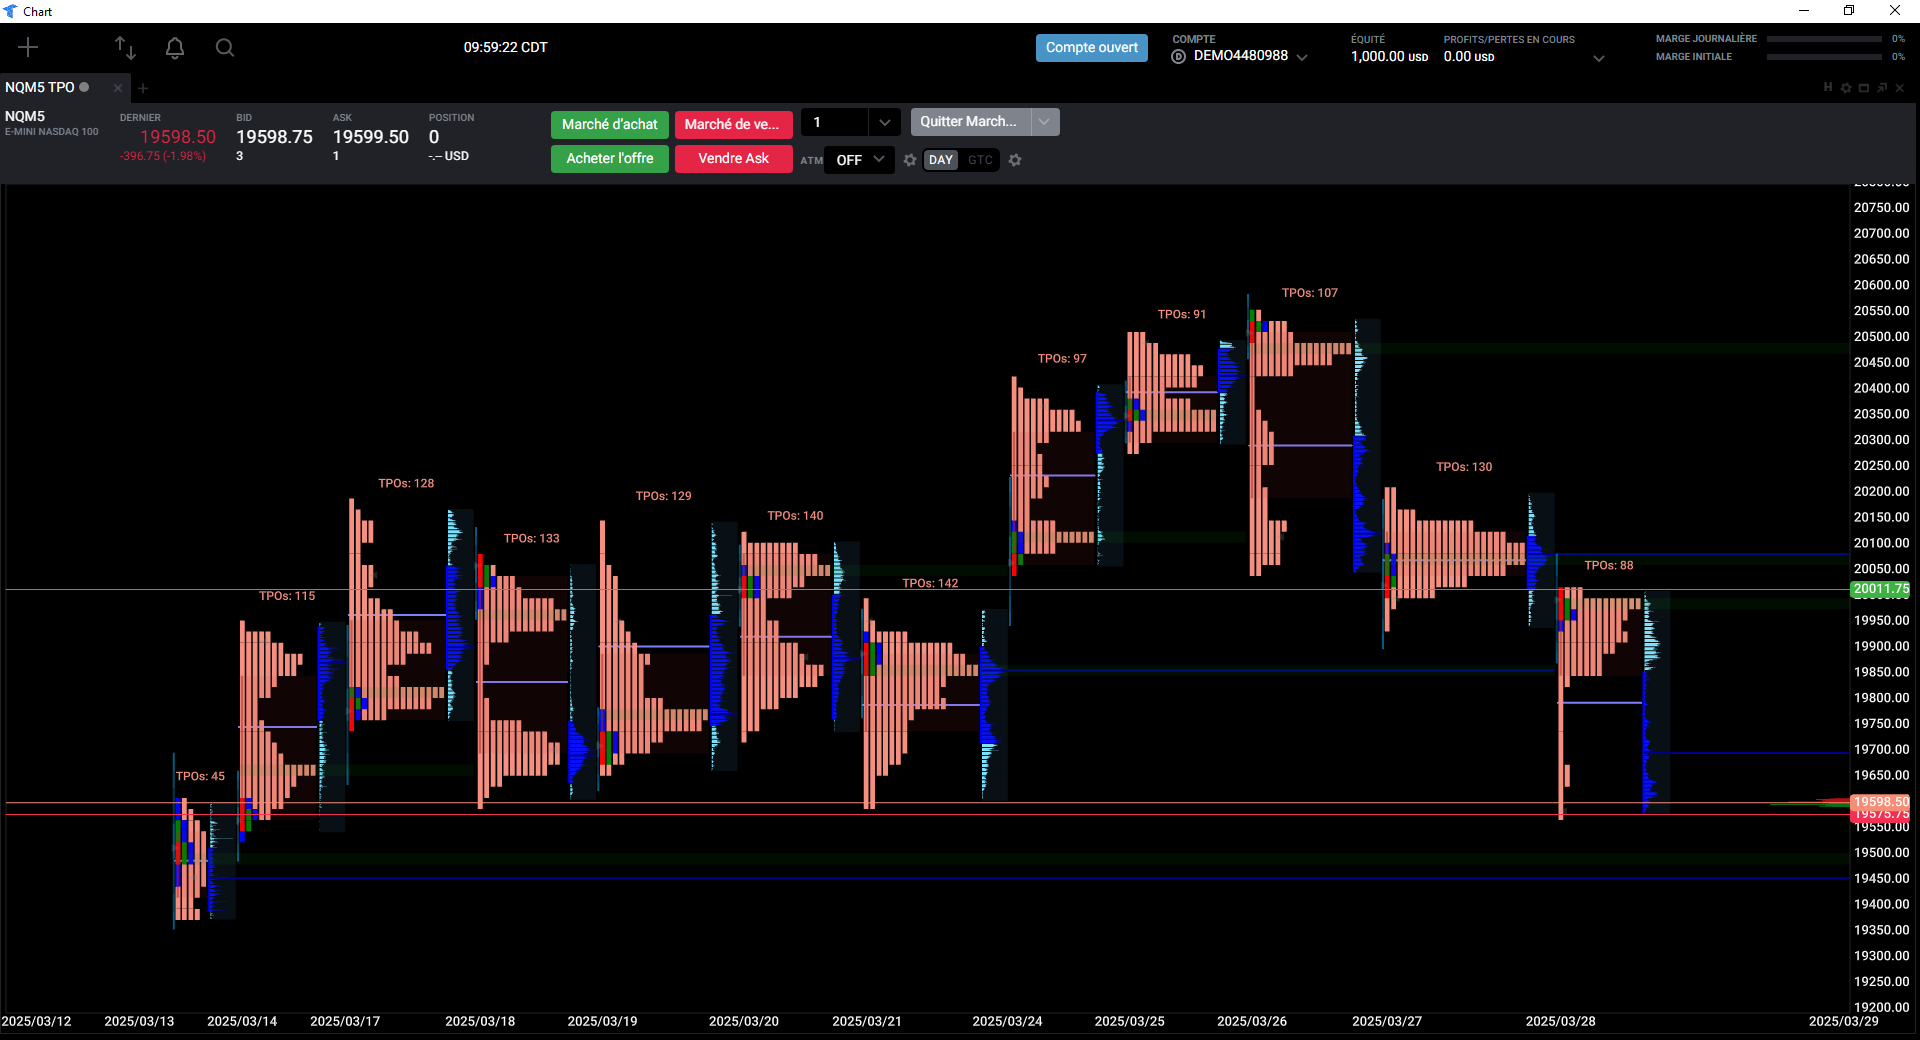This screenshot has height=1040, width=1920.
Task: Expand the DEMO4480988 account dropdown
Action: (x=1302, y=57)
